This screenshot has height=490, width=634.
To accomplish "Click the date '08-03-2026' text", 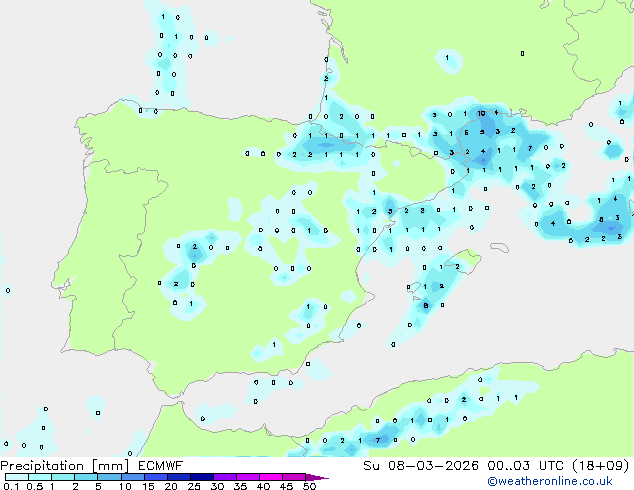I will tap(433, 466).
